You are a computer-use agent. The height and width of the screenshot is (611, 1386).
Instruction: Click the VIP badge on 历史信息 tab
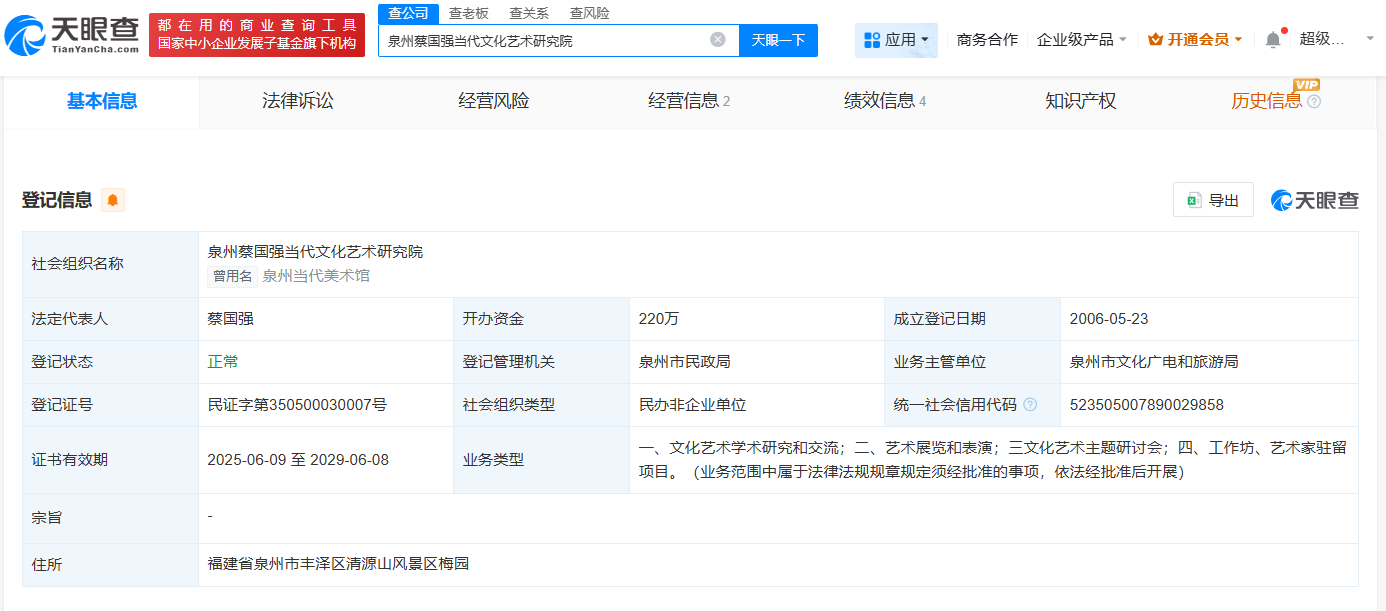click(x=1306, y=86)
